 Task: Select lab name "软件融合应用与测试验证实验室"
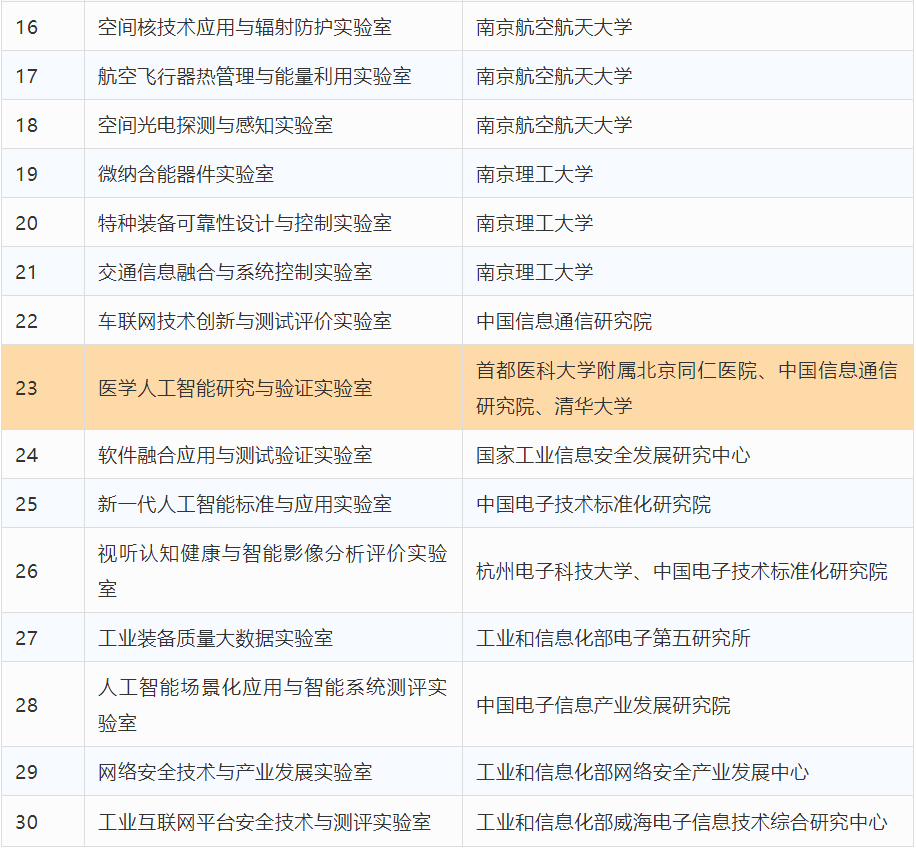tap(235, 455)
